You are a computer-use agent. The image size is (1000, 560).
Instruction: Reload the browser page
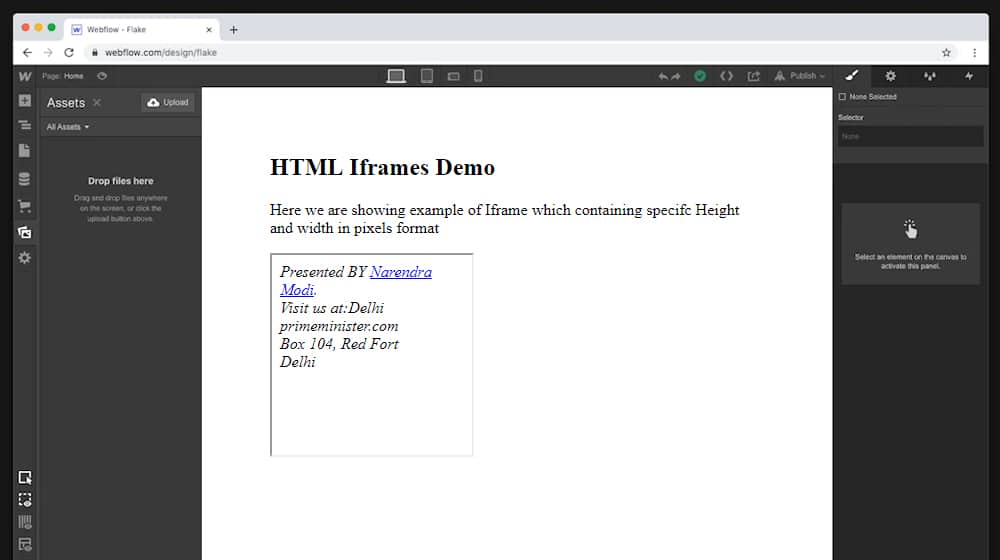[x=69, y=52]
